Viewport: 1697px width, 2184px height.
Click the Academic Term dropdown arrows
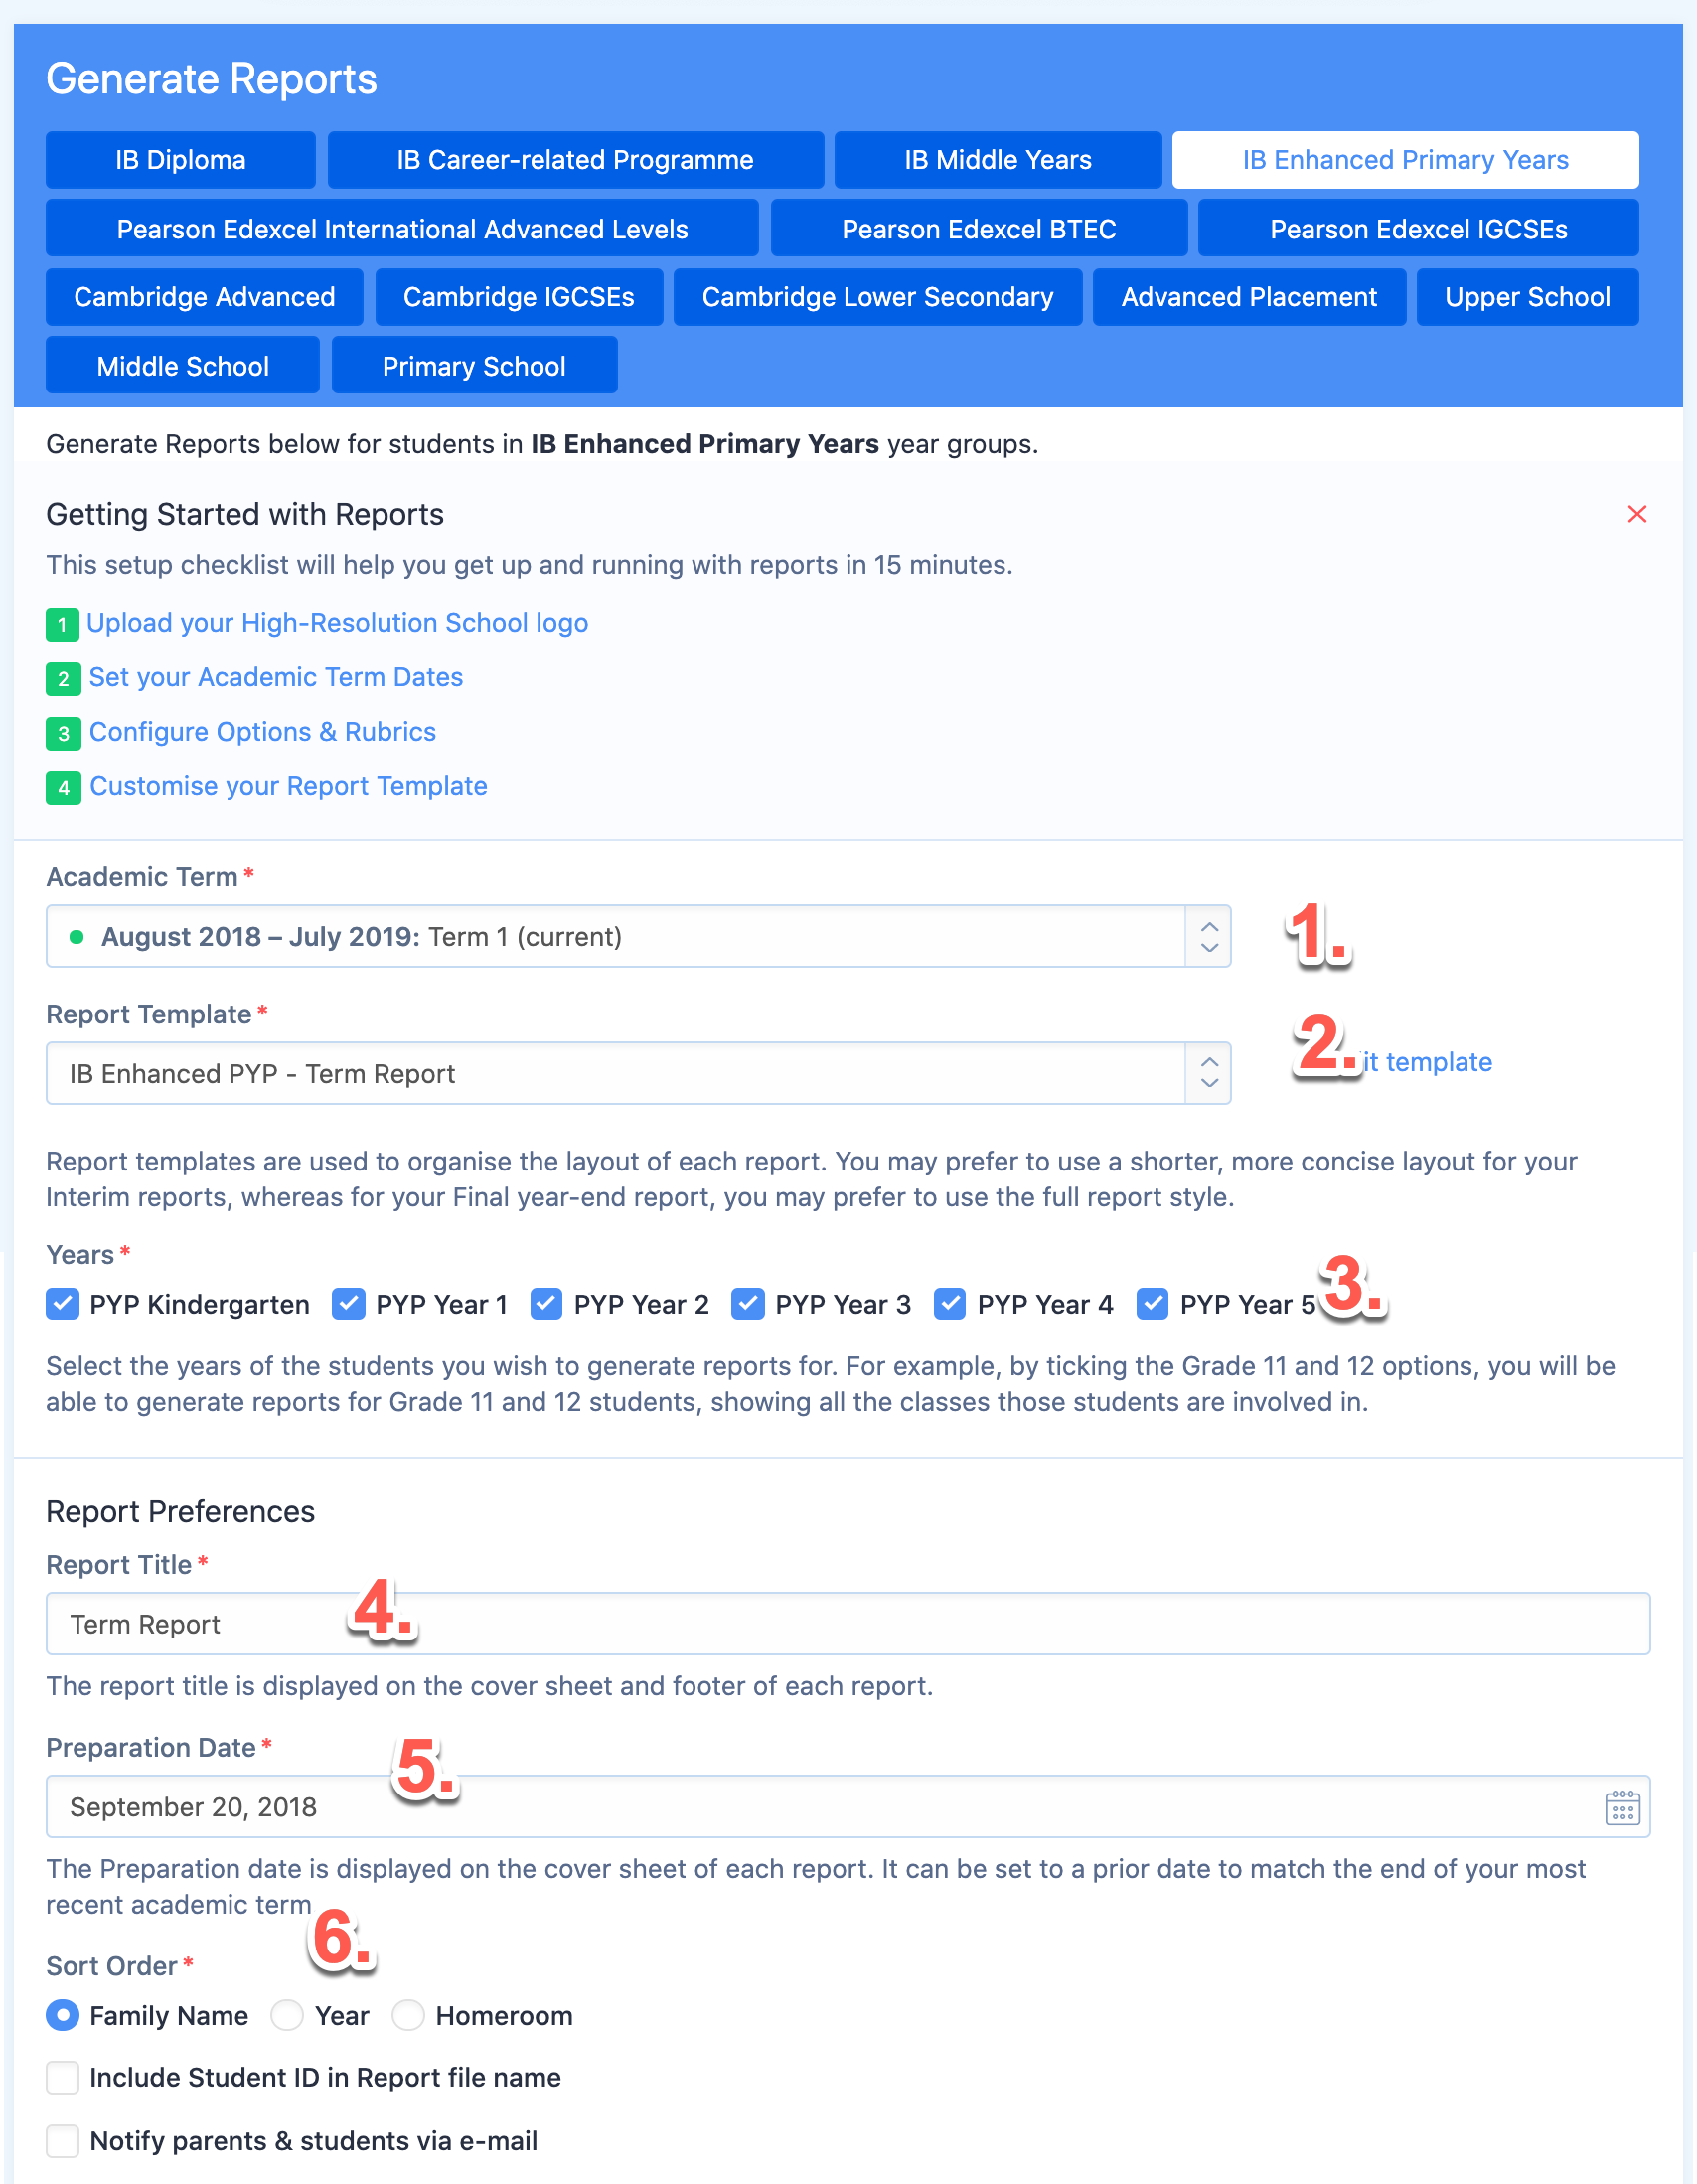[1209, 937]
